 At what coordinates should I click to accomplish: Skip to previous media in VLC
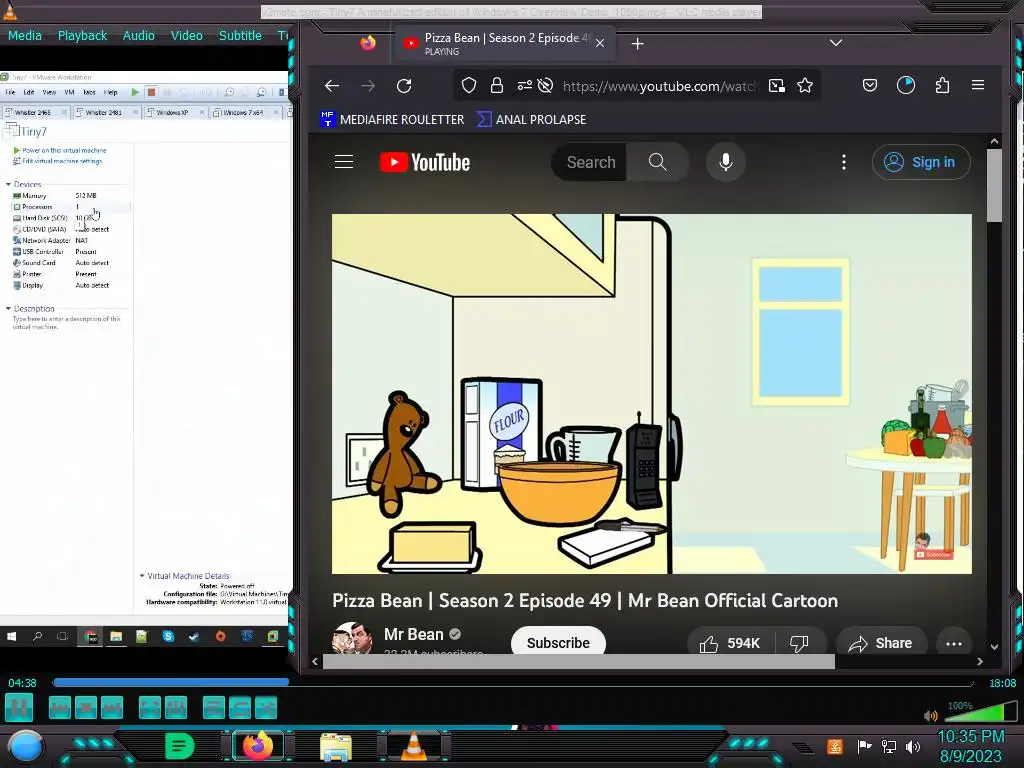59,707
